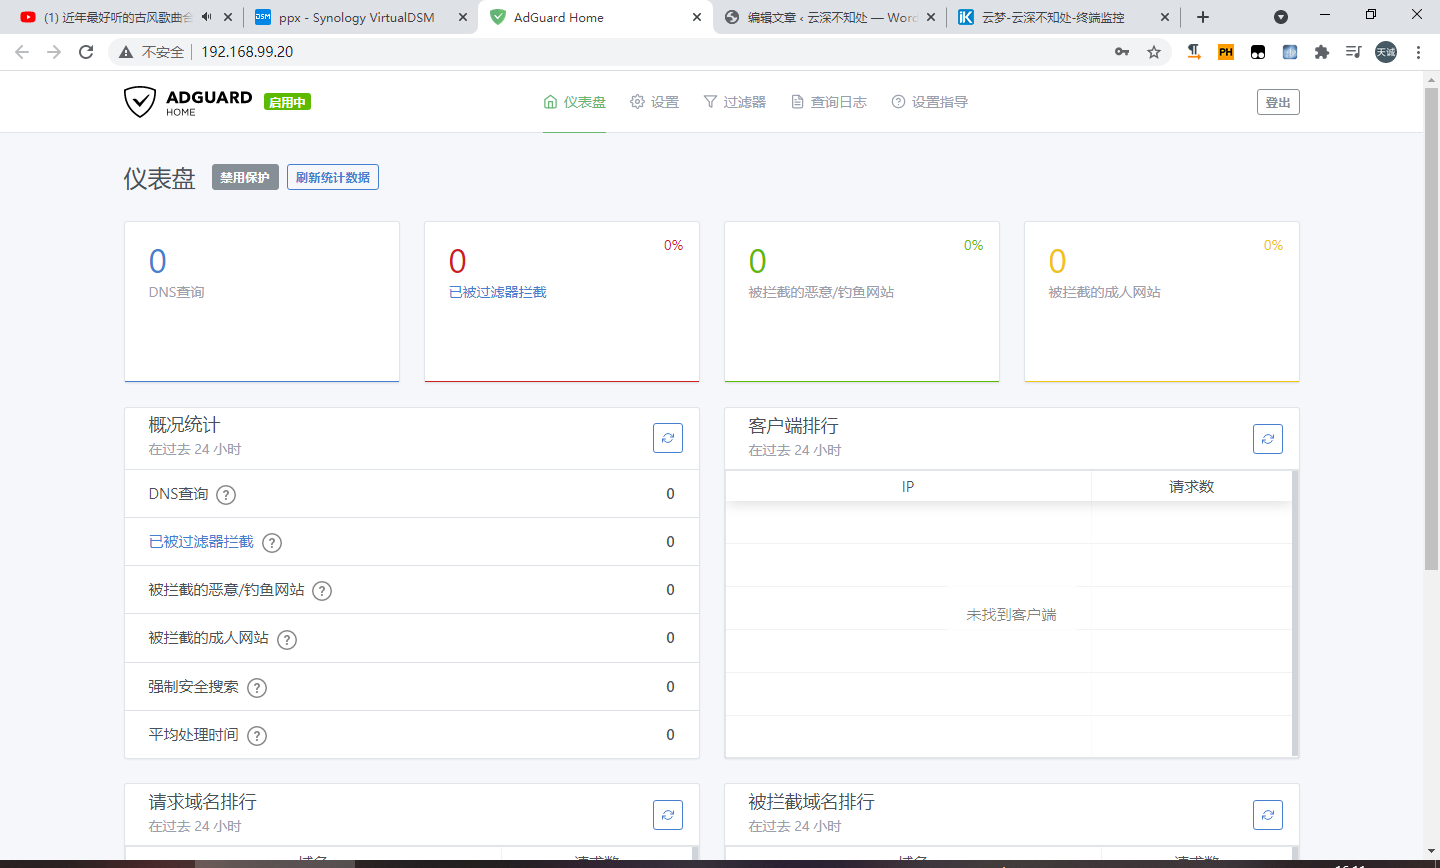
Task: Toggle protection with 禁用保护 button
Action: click(x=245, y=178)
